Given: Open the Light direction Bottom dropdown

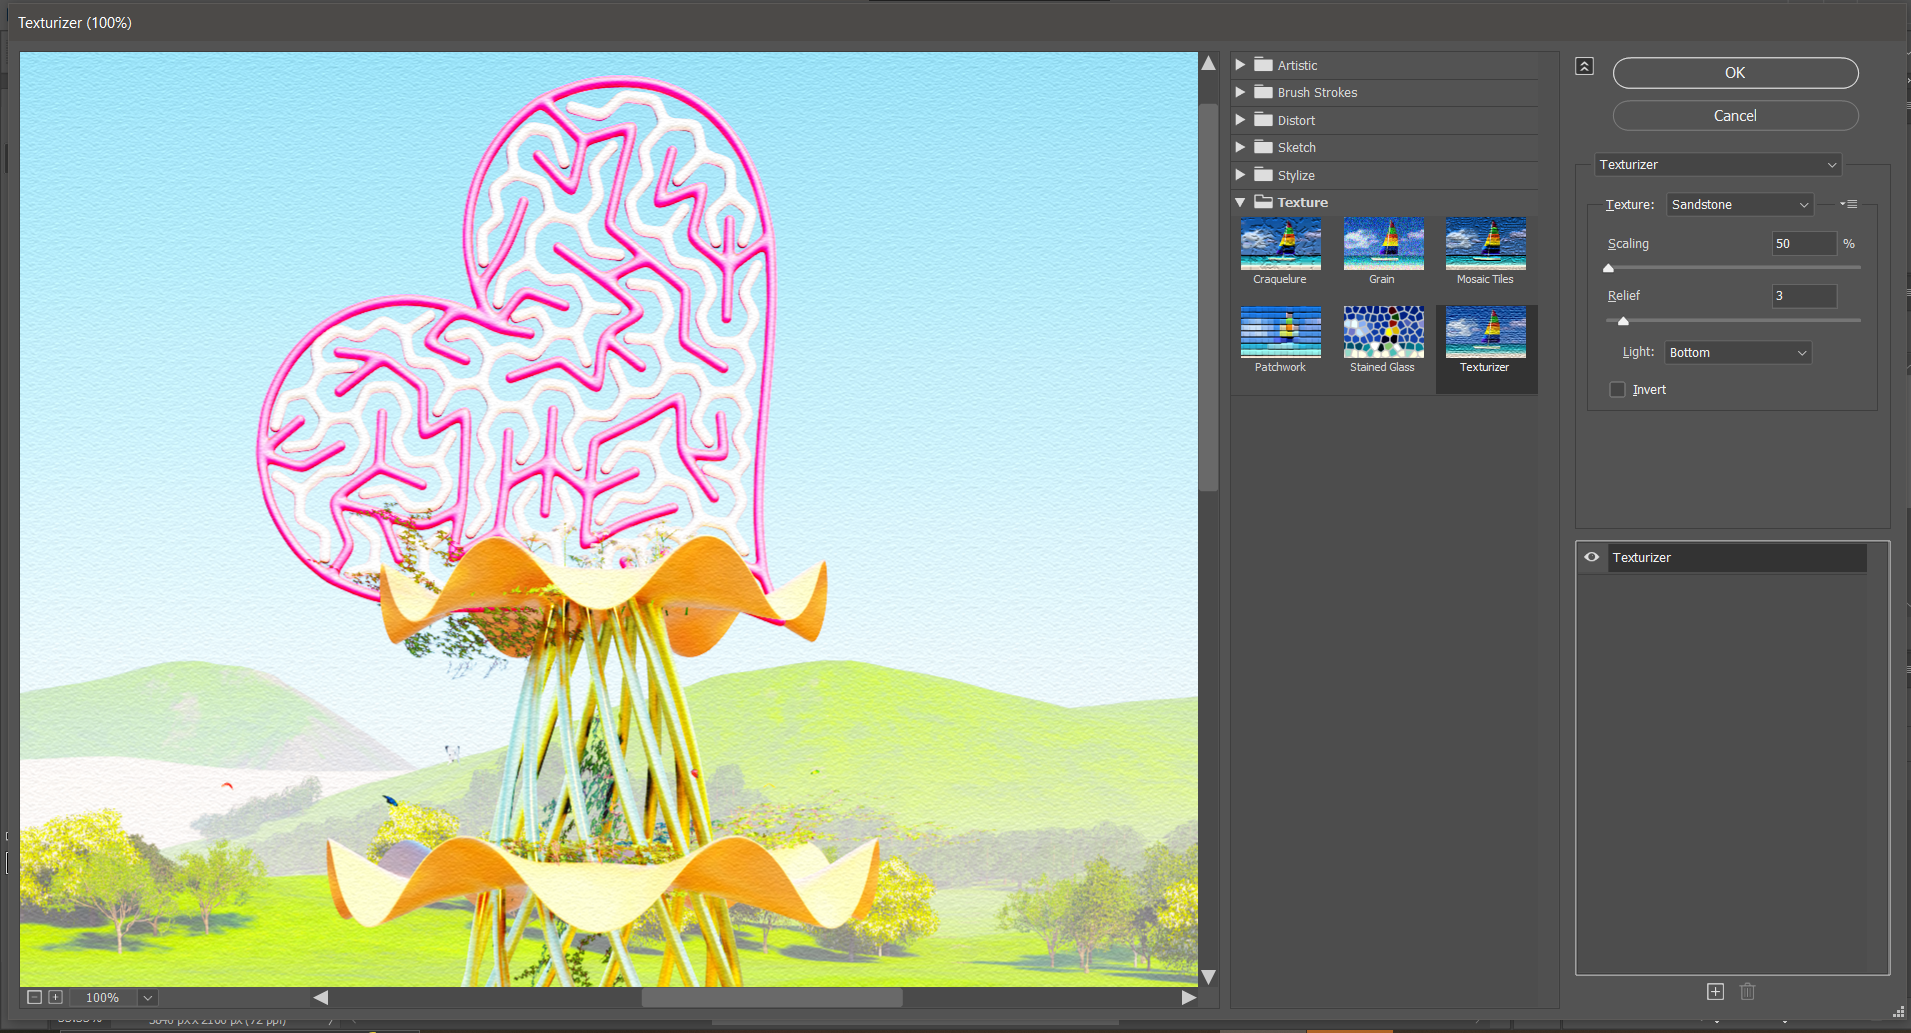Looking at the screenshot, I should point(1738,352).
